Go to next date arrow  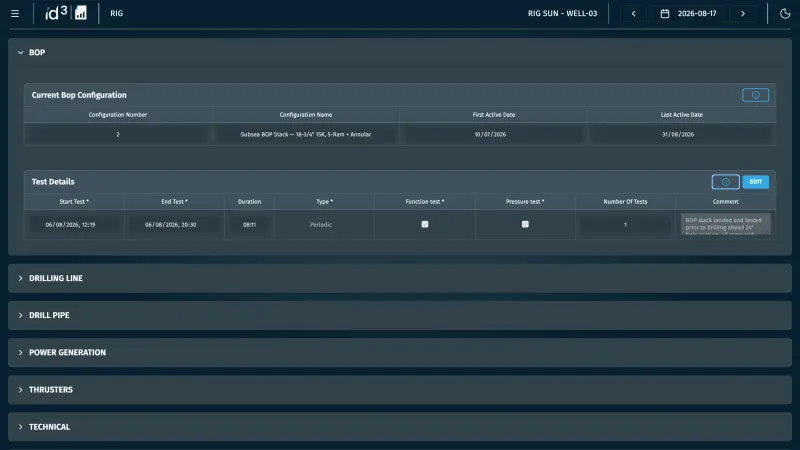(743, 14)
